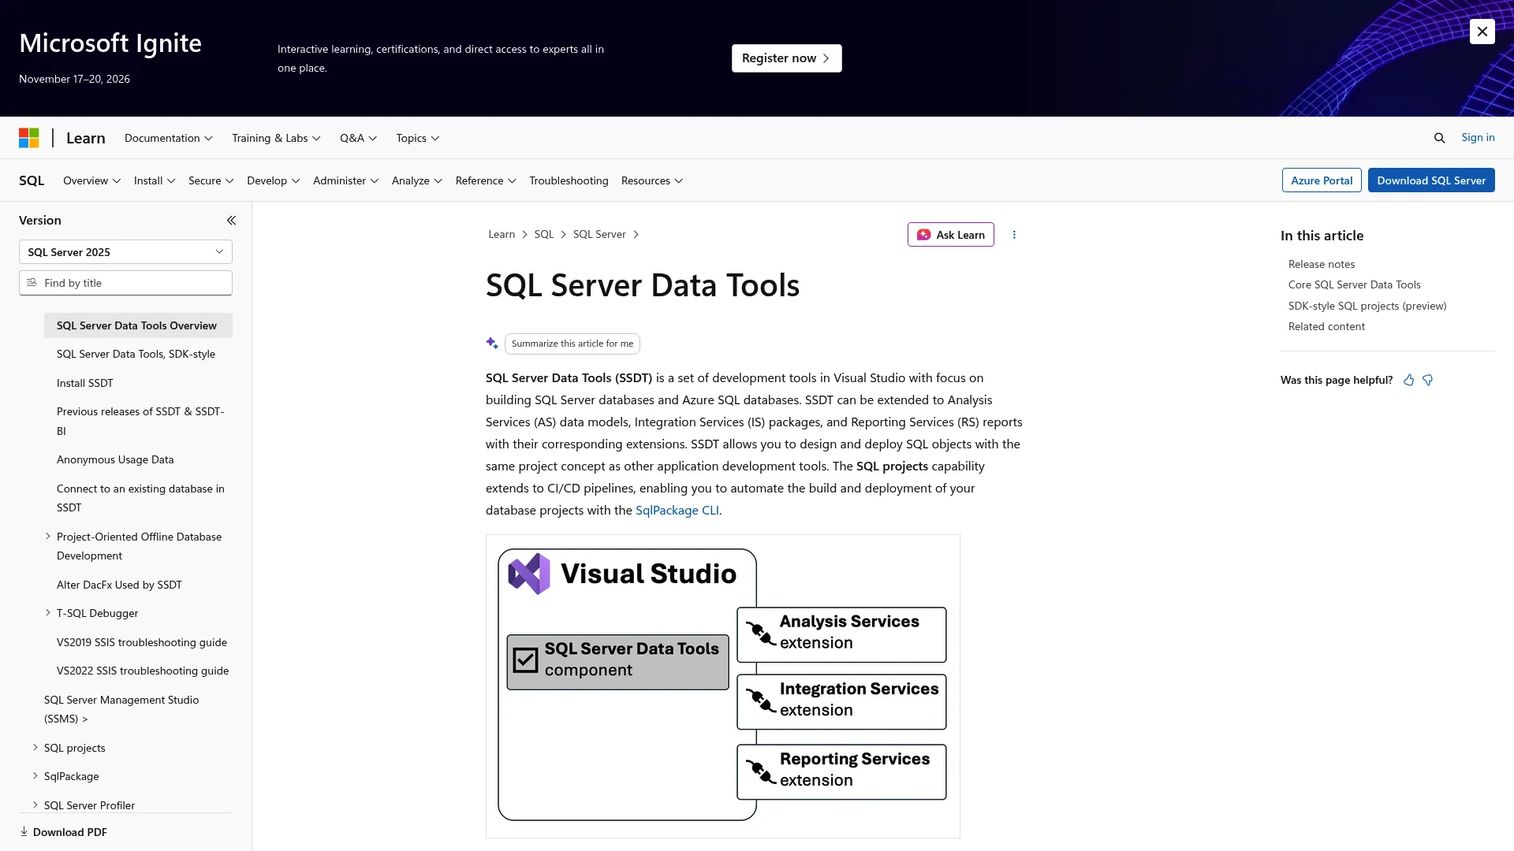Open the Develop menu
This screenshot has height=851, width=1514.
[x=273, y=181]
